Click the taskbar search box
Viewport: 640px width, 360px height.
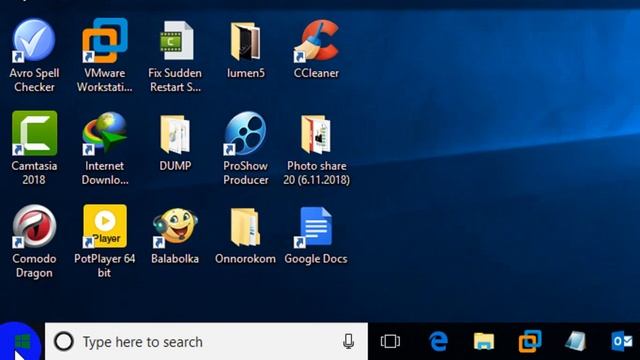[206, 342]
